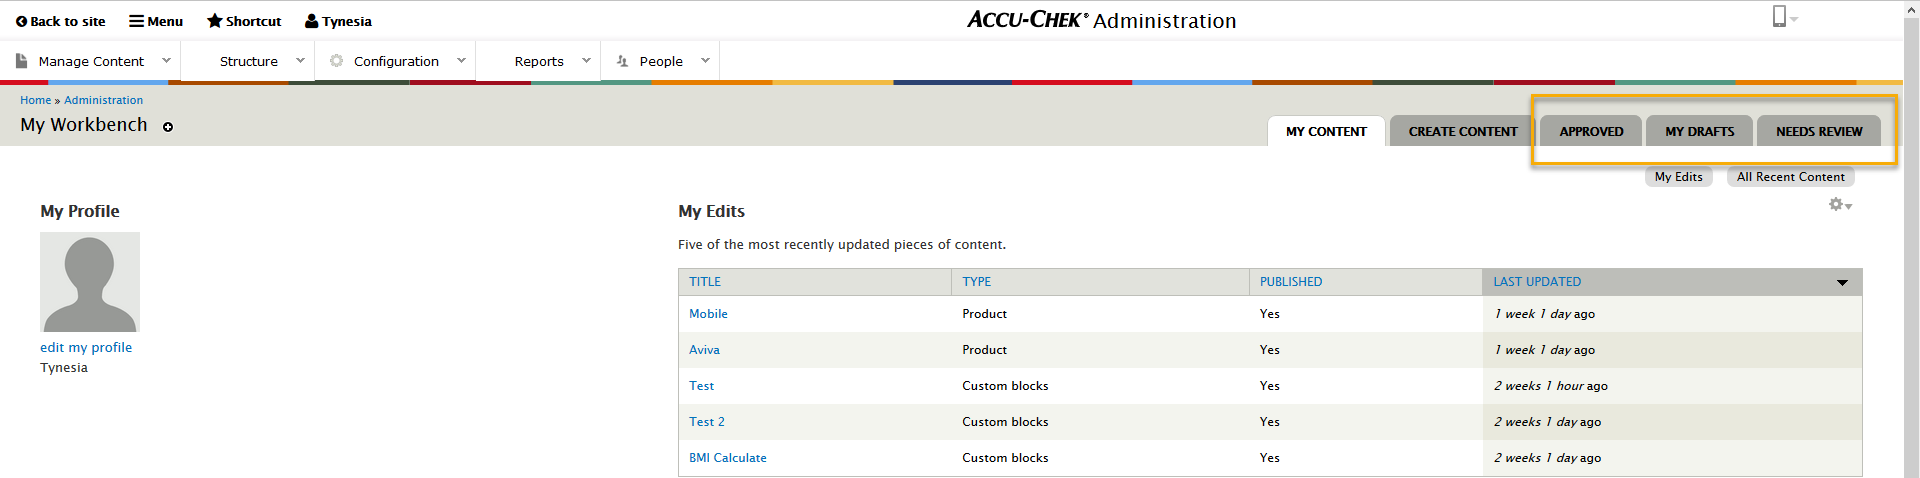Sort table by Last Updated header
Screen dimensions: 1920x478
(x=1537, y=282)
